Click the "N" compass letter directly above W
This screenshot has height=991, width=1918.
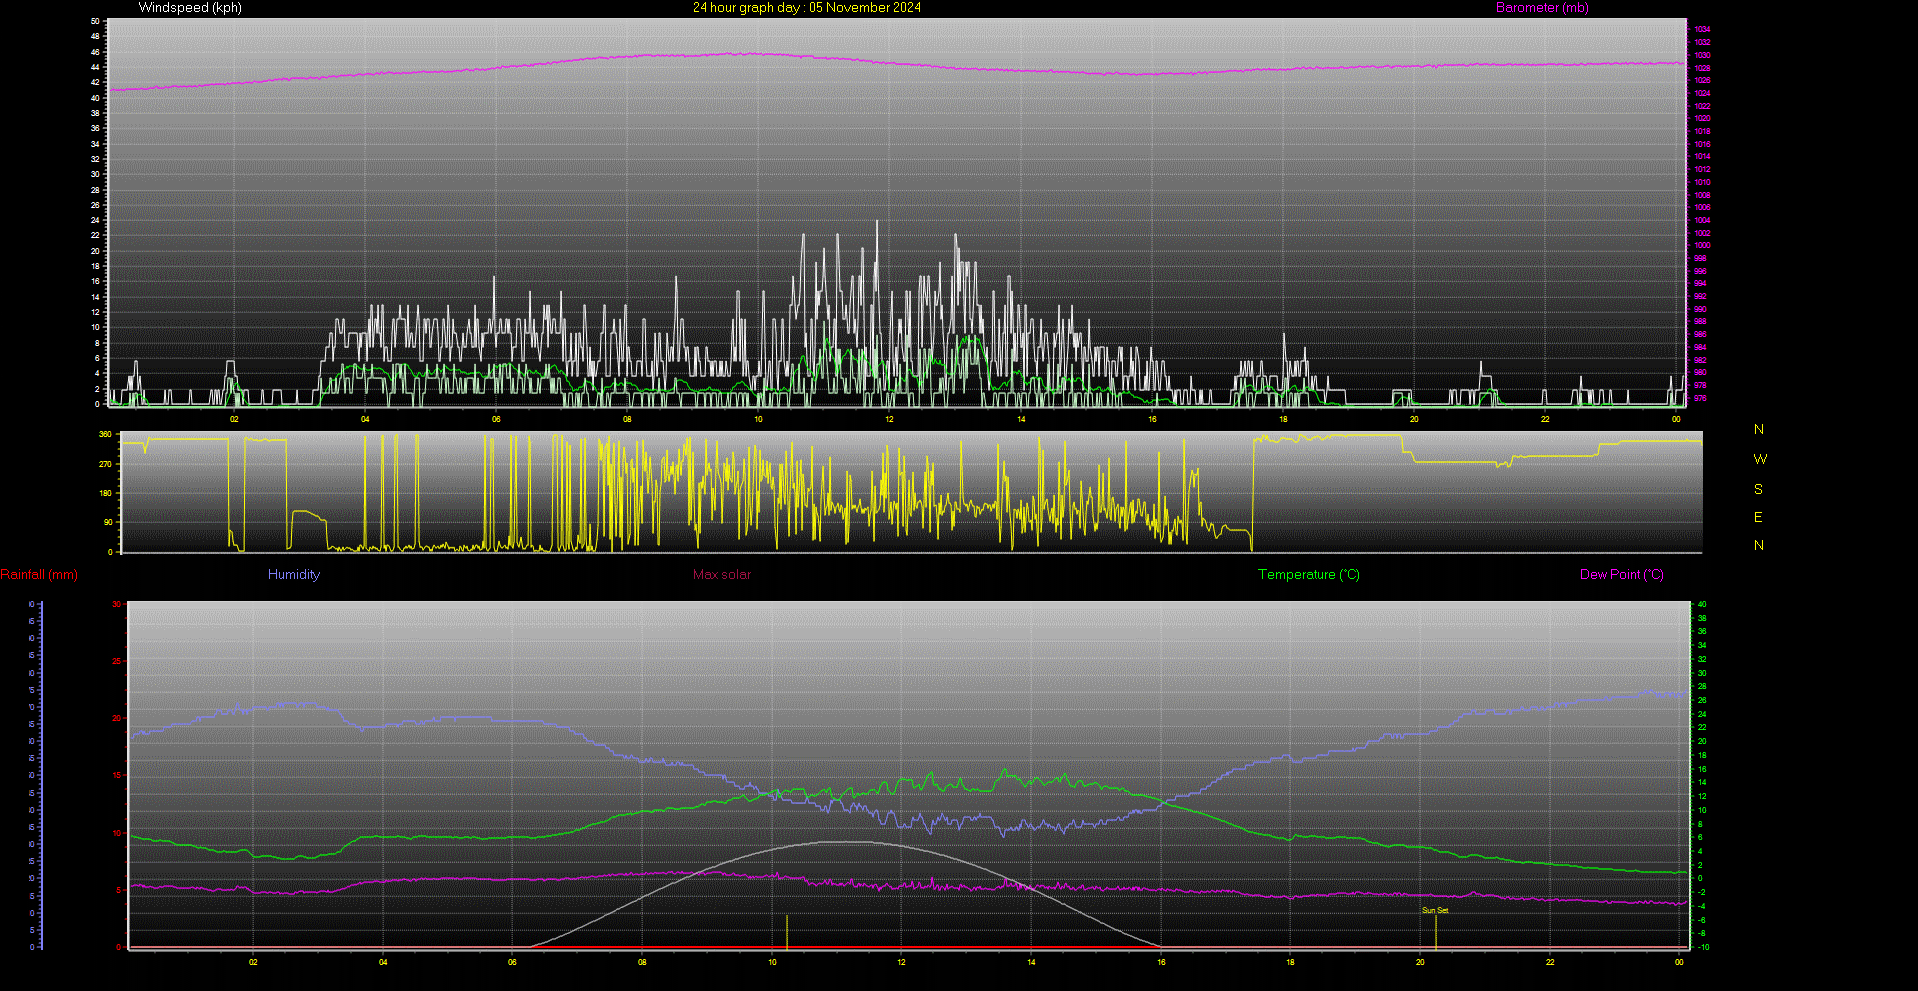click(x=1759, y=430)
